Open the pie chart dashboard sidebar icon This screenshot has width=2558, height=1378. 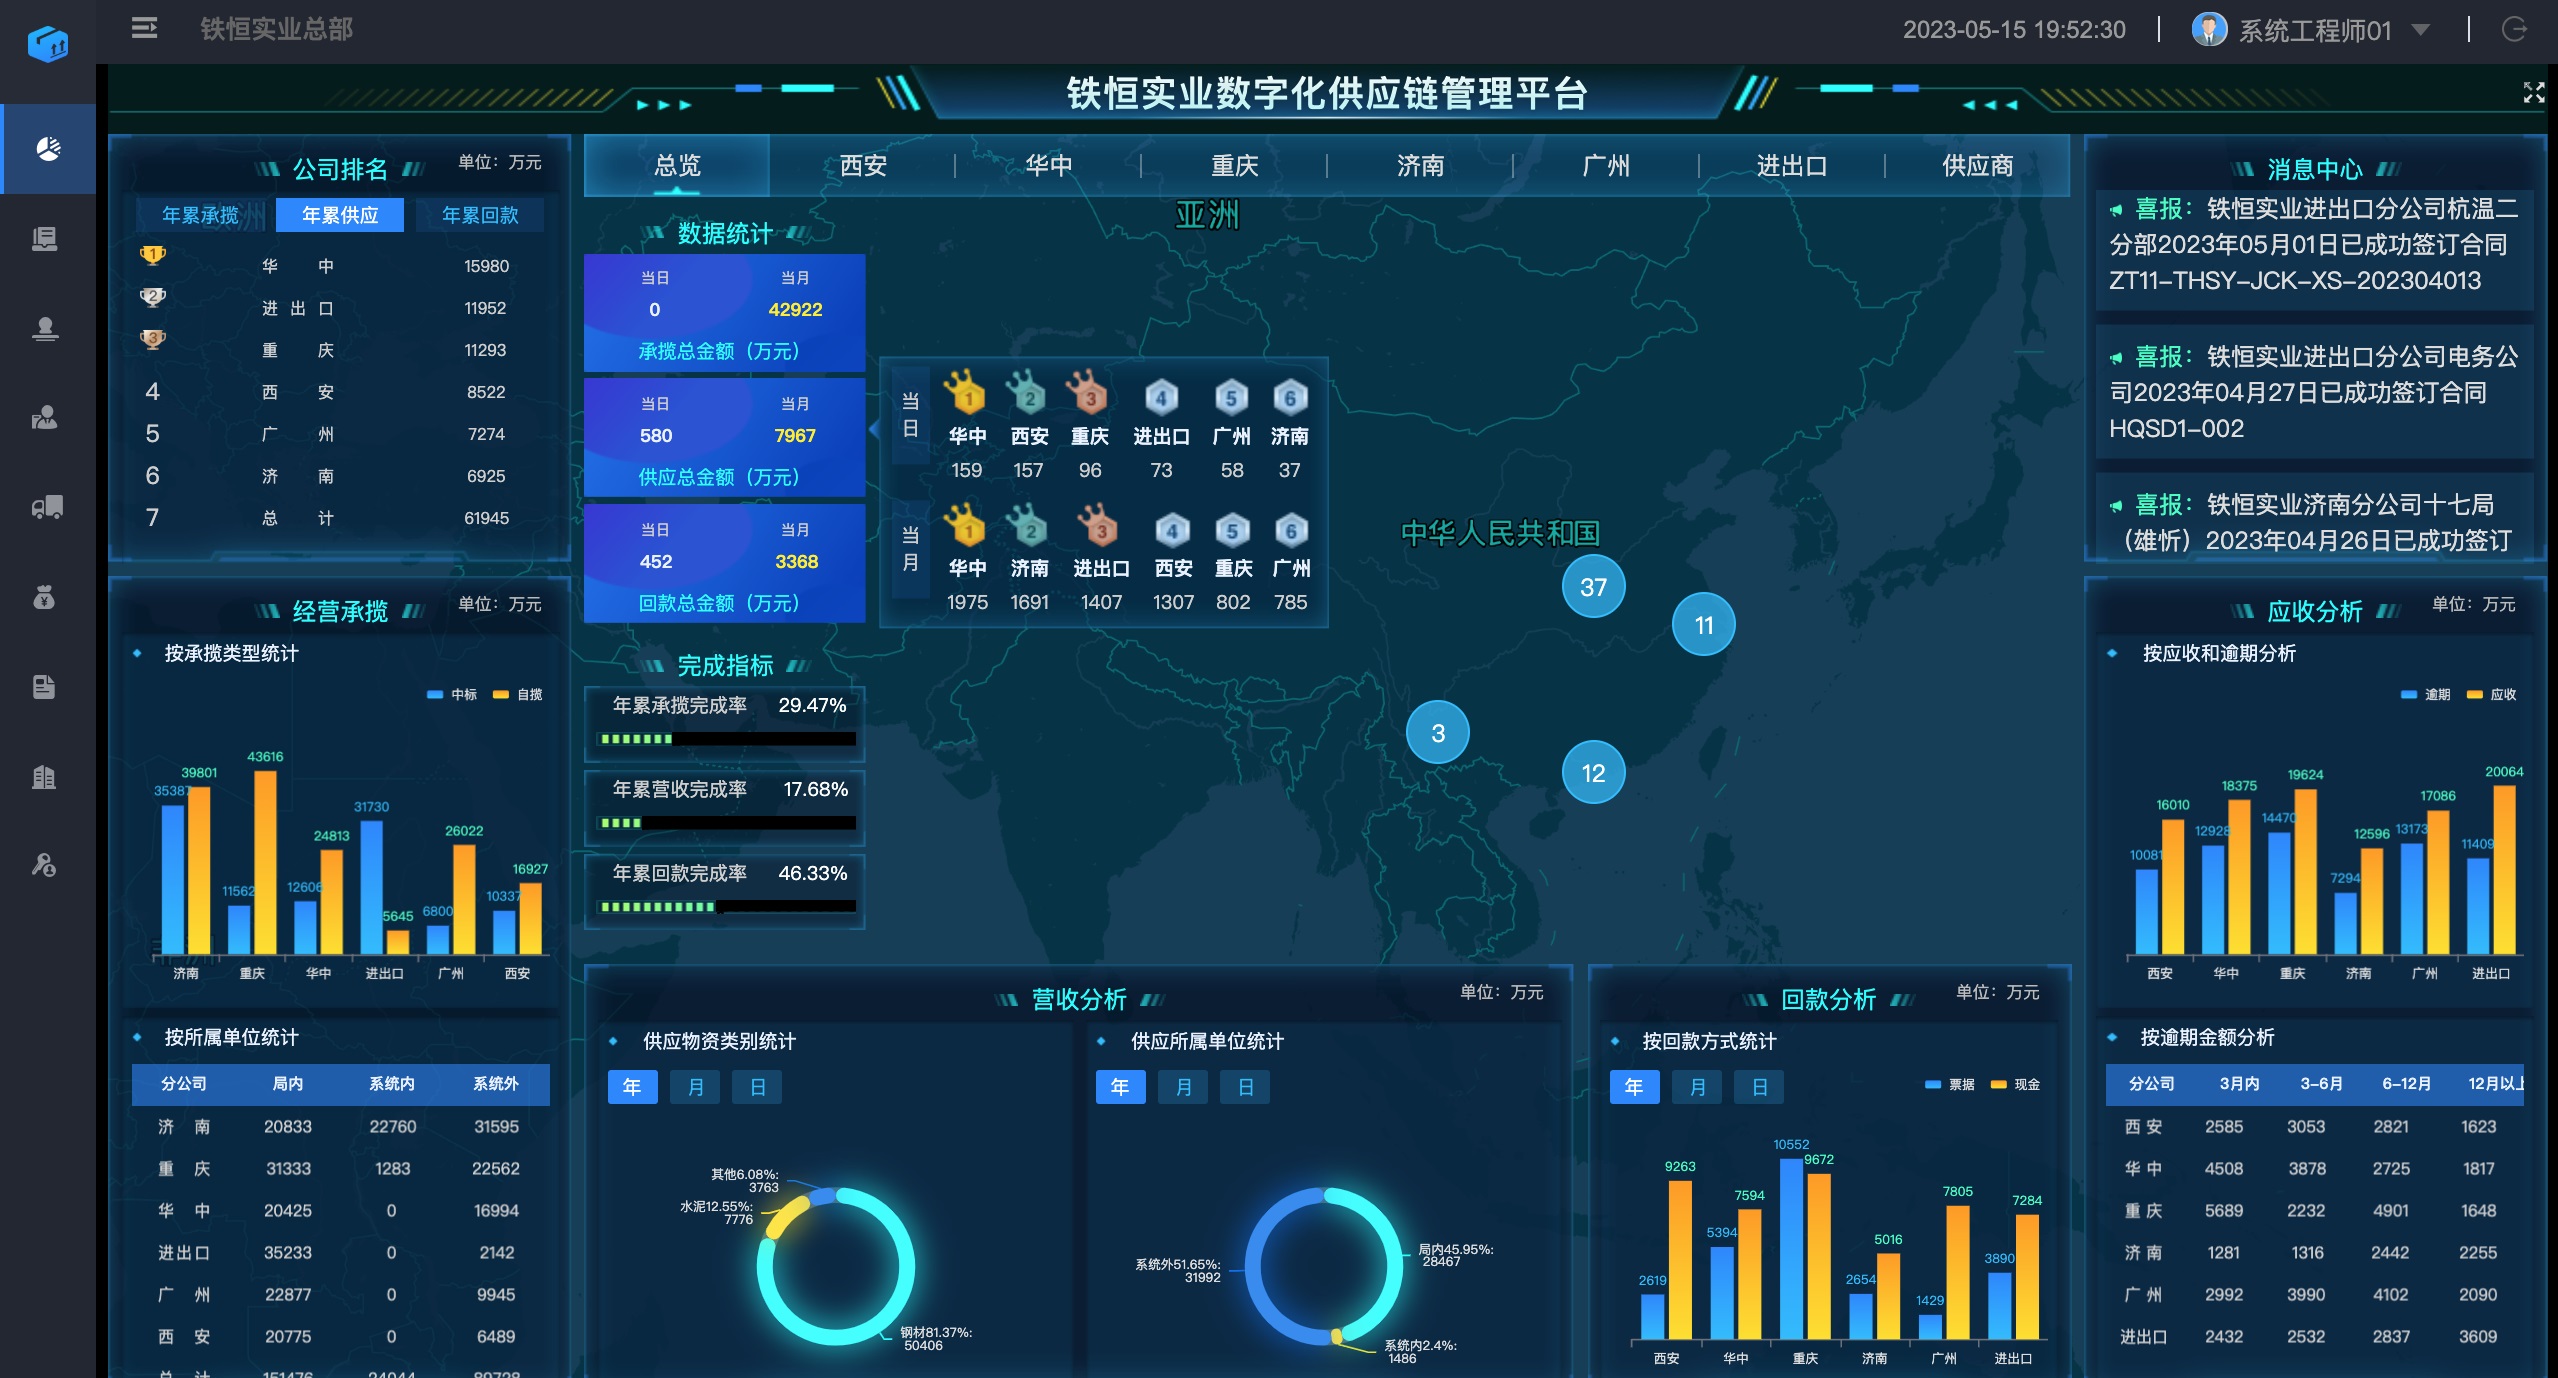[48, 149]
